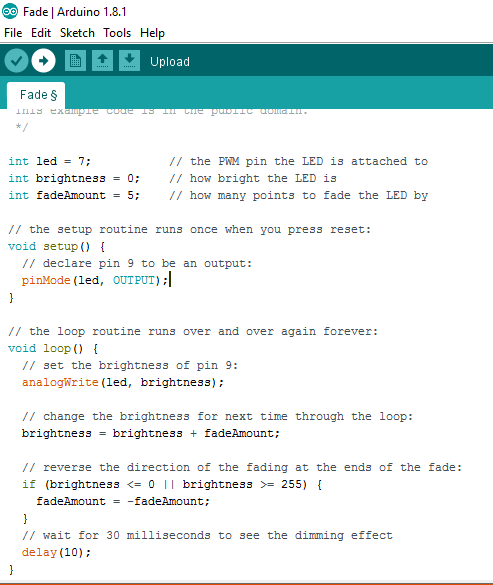The height and width of the screenshot is (585, 493).
Task: Click comment 'the loop routine runs over and over'
Action: (x=193, y=331)
